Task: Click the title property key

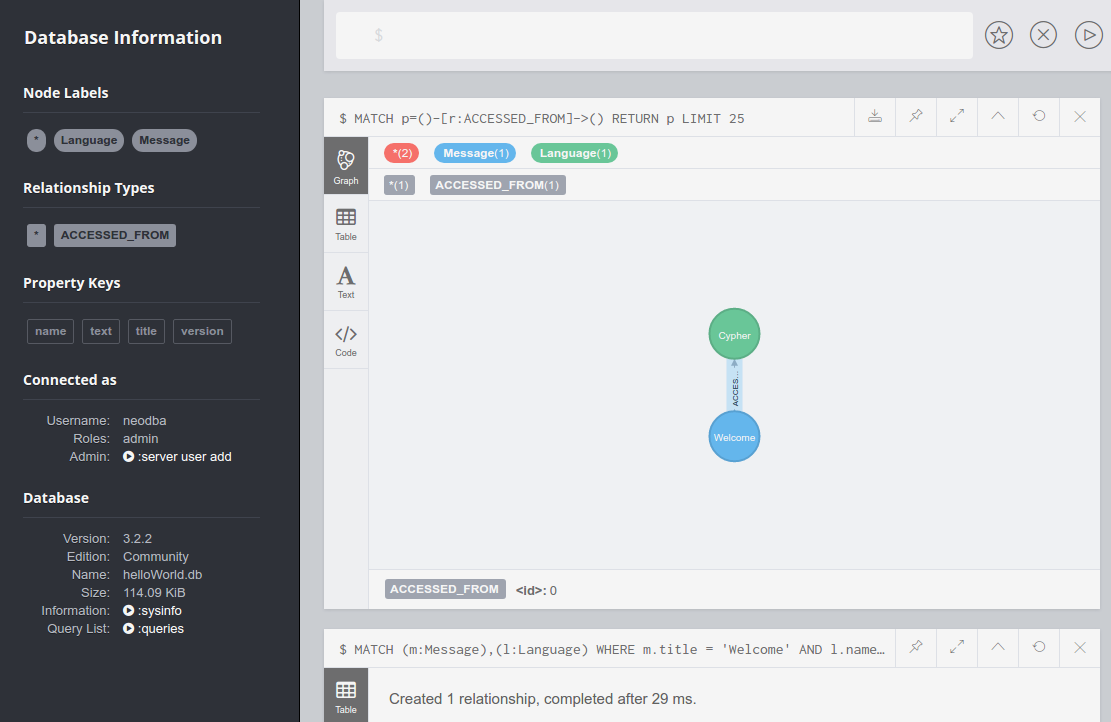Action: pos(146,331)
